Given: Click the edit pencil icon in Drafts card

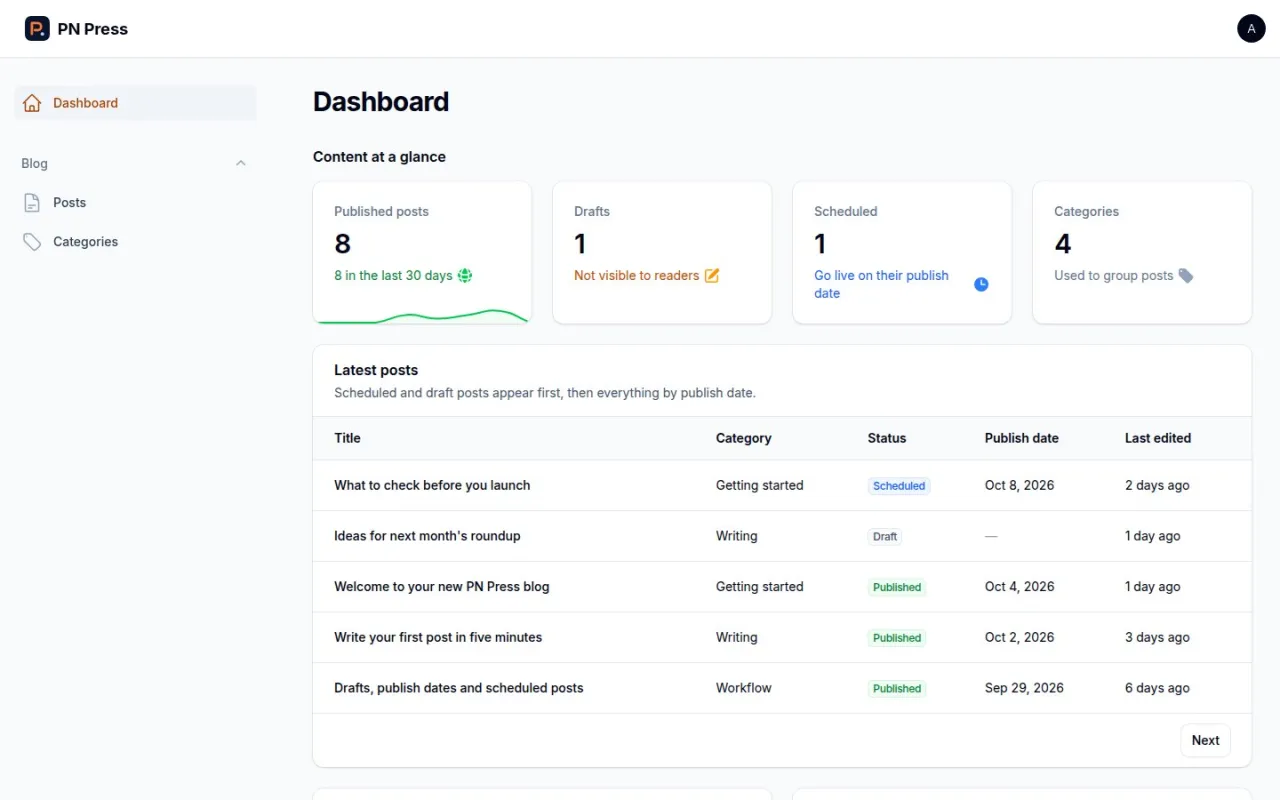Looking at the screenshot, I should click(x=712, y=276).
